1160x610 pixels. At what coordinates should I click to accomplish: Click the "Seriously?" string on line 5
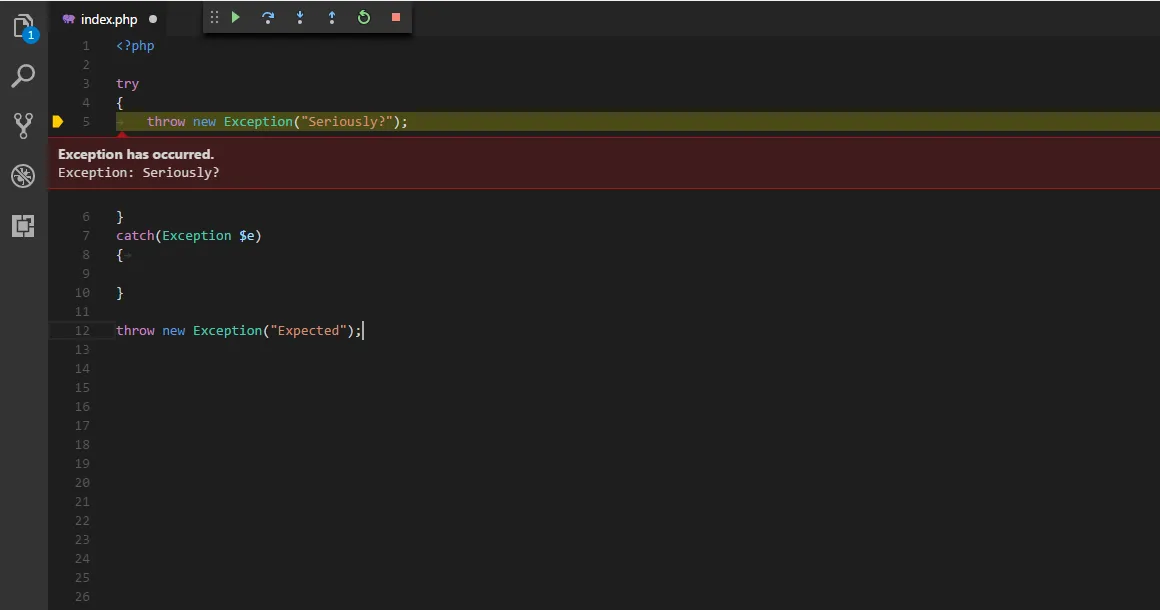tap(346, 121)
